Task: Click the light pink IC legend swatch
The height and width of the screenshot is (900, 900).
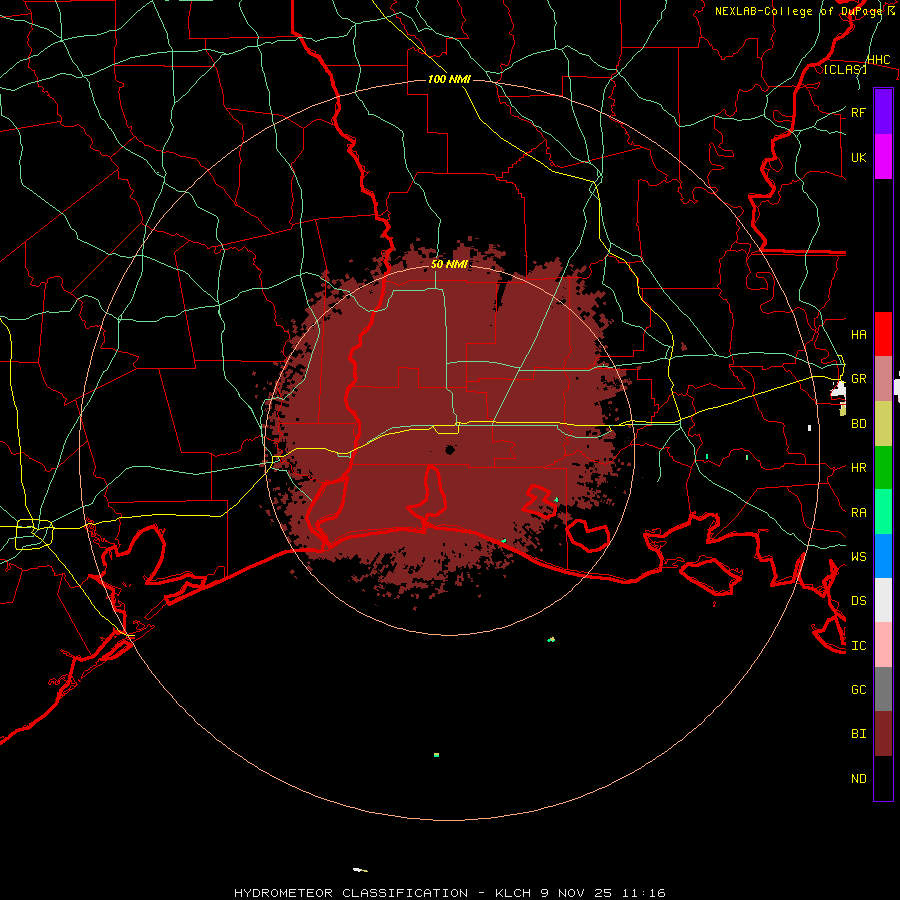Action: pyautogui.click(x=883, y=645)
